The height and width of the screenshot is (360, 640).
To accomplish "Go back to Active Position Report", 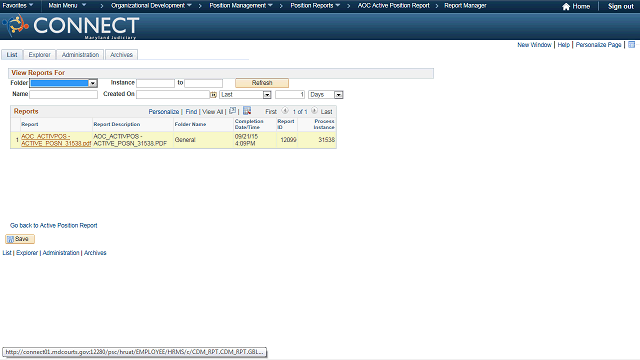I will pos(53,225).
